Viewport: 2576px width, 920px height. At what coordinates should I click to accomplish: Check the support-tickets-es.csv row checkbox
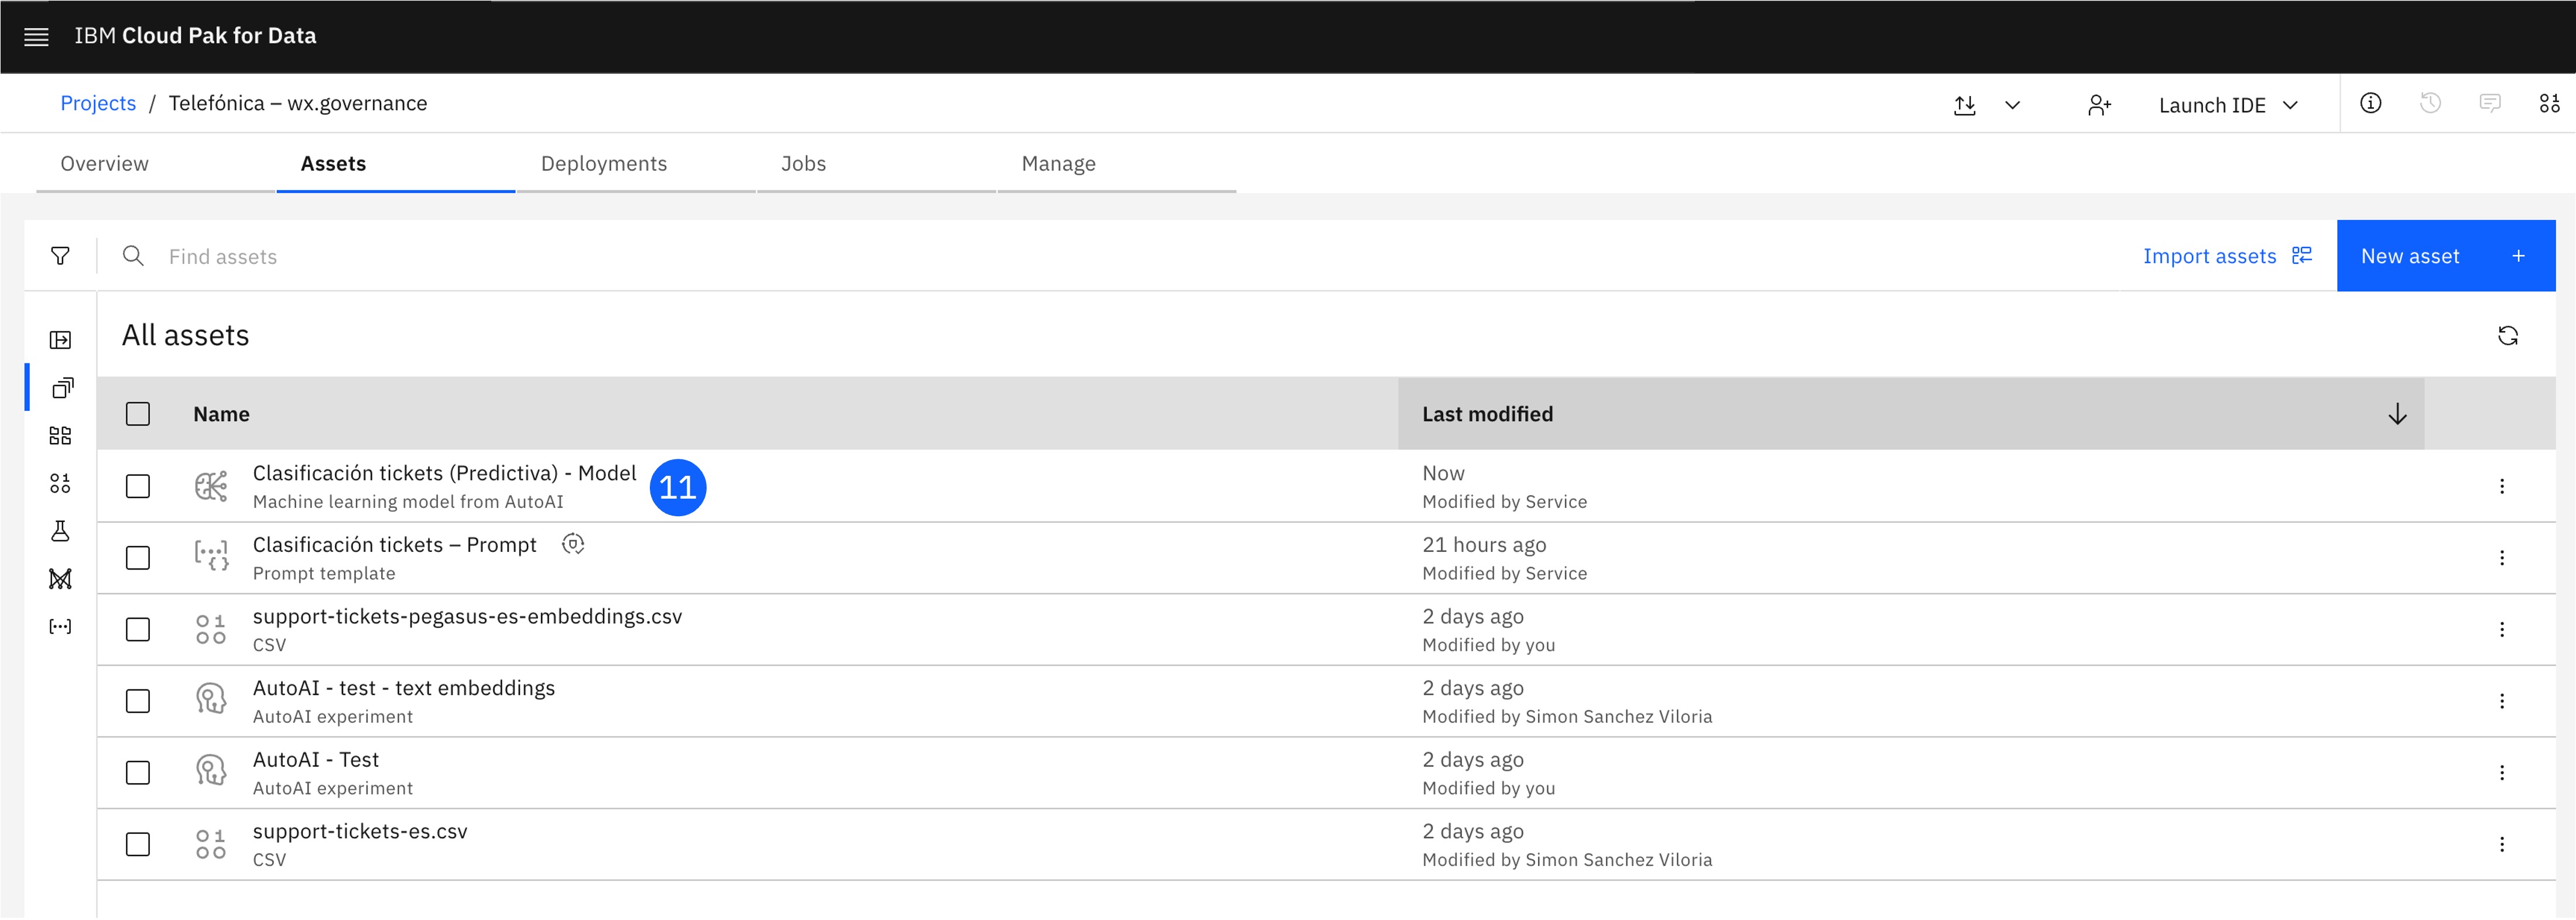(138, 845)
